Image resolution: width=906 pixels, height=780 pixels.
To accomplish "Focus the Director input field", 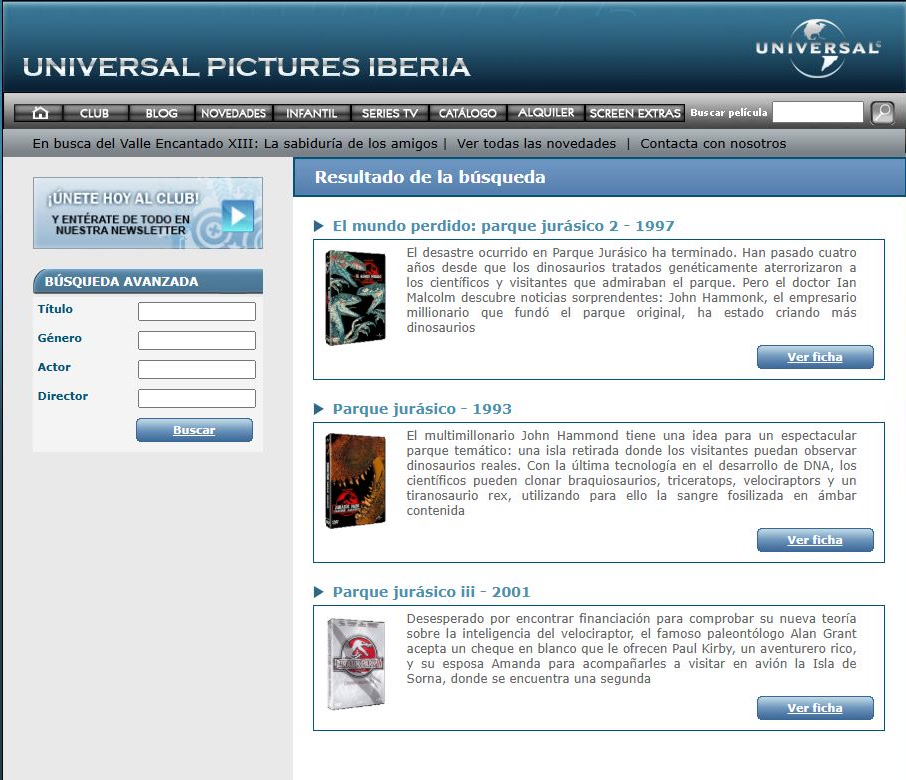I will click(x=197, y=398).
